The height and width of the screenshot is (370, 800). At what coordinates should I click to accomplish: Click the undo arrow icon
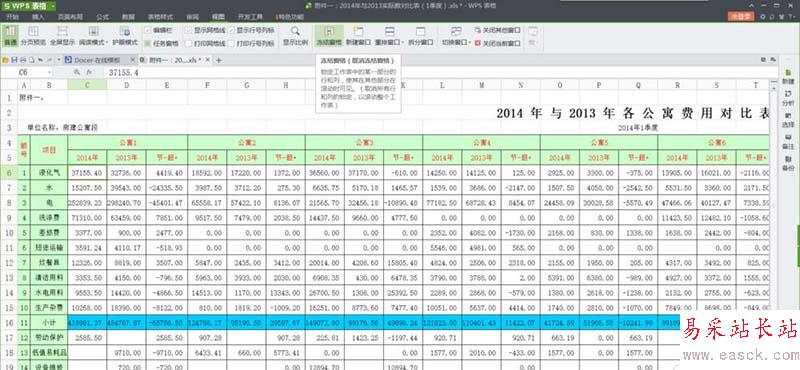point(40,60)
